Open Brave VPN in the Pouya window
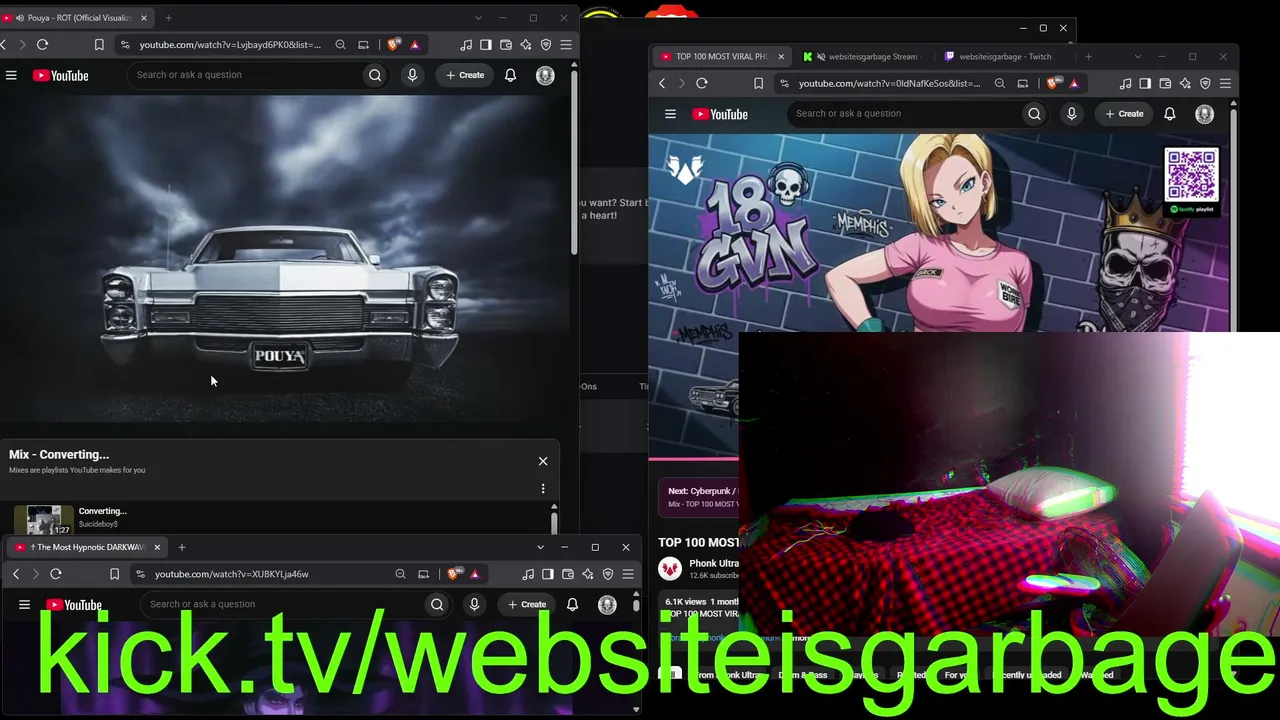This screenshot has width=1280, height=720. pyautogui.click(x=546, y=44)
